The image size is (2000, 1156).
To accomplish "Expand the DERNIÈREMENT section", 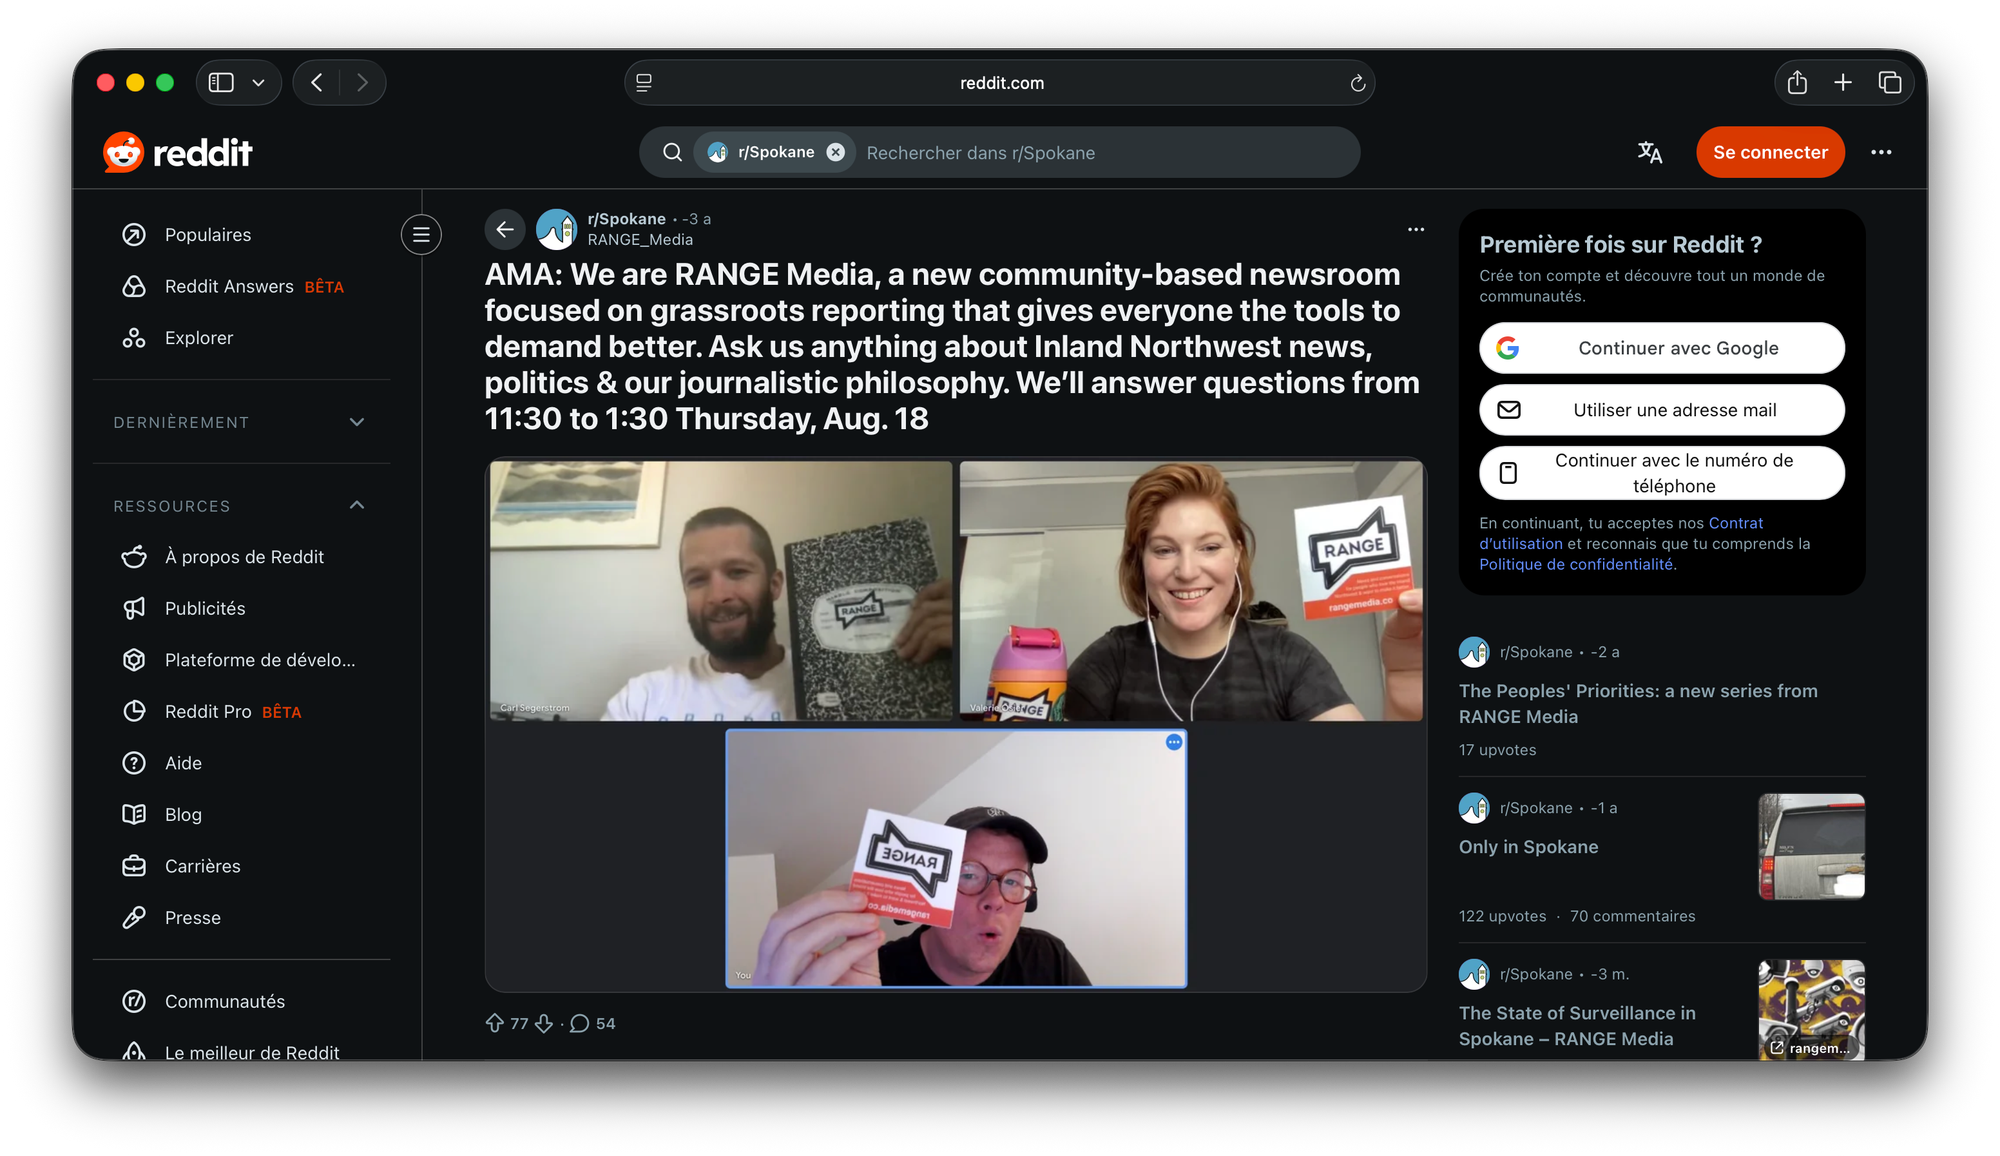I will pos(242,422).
